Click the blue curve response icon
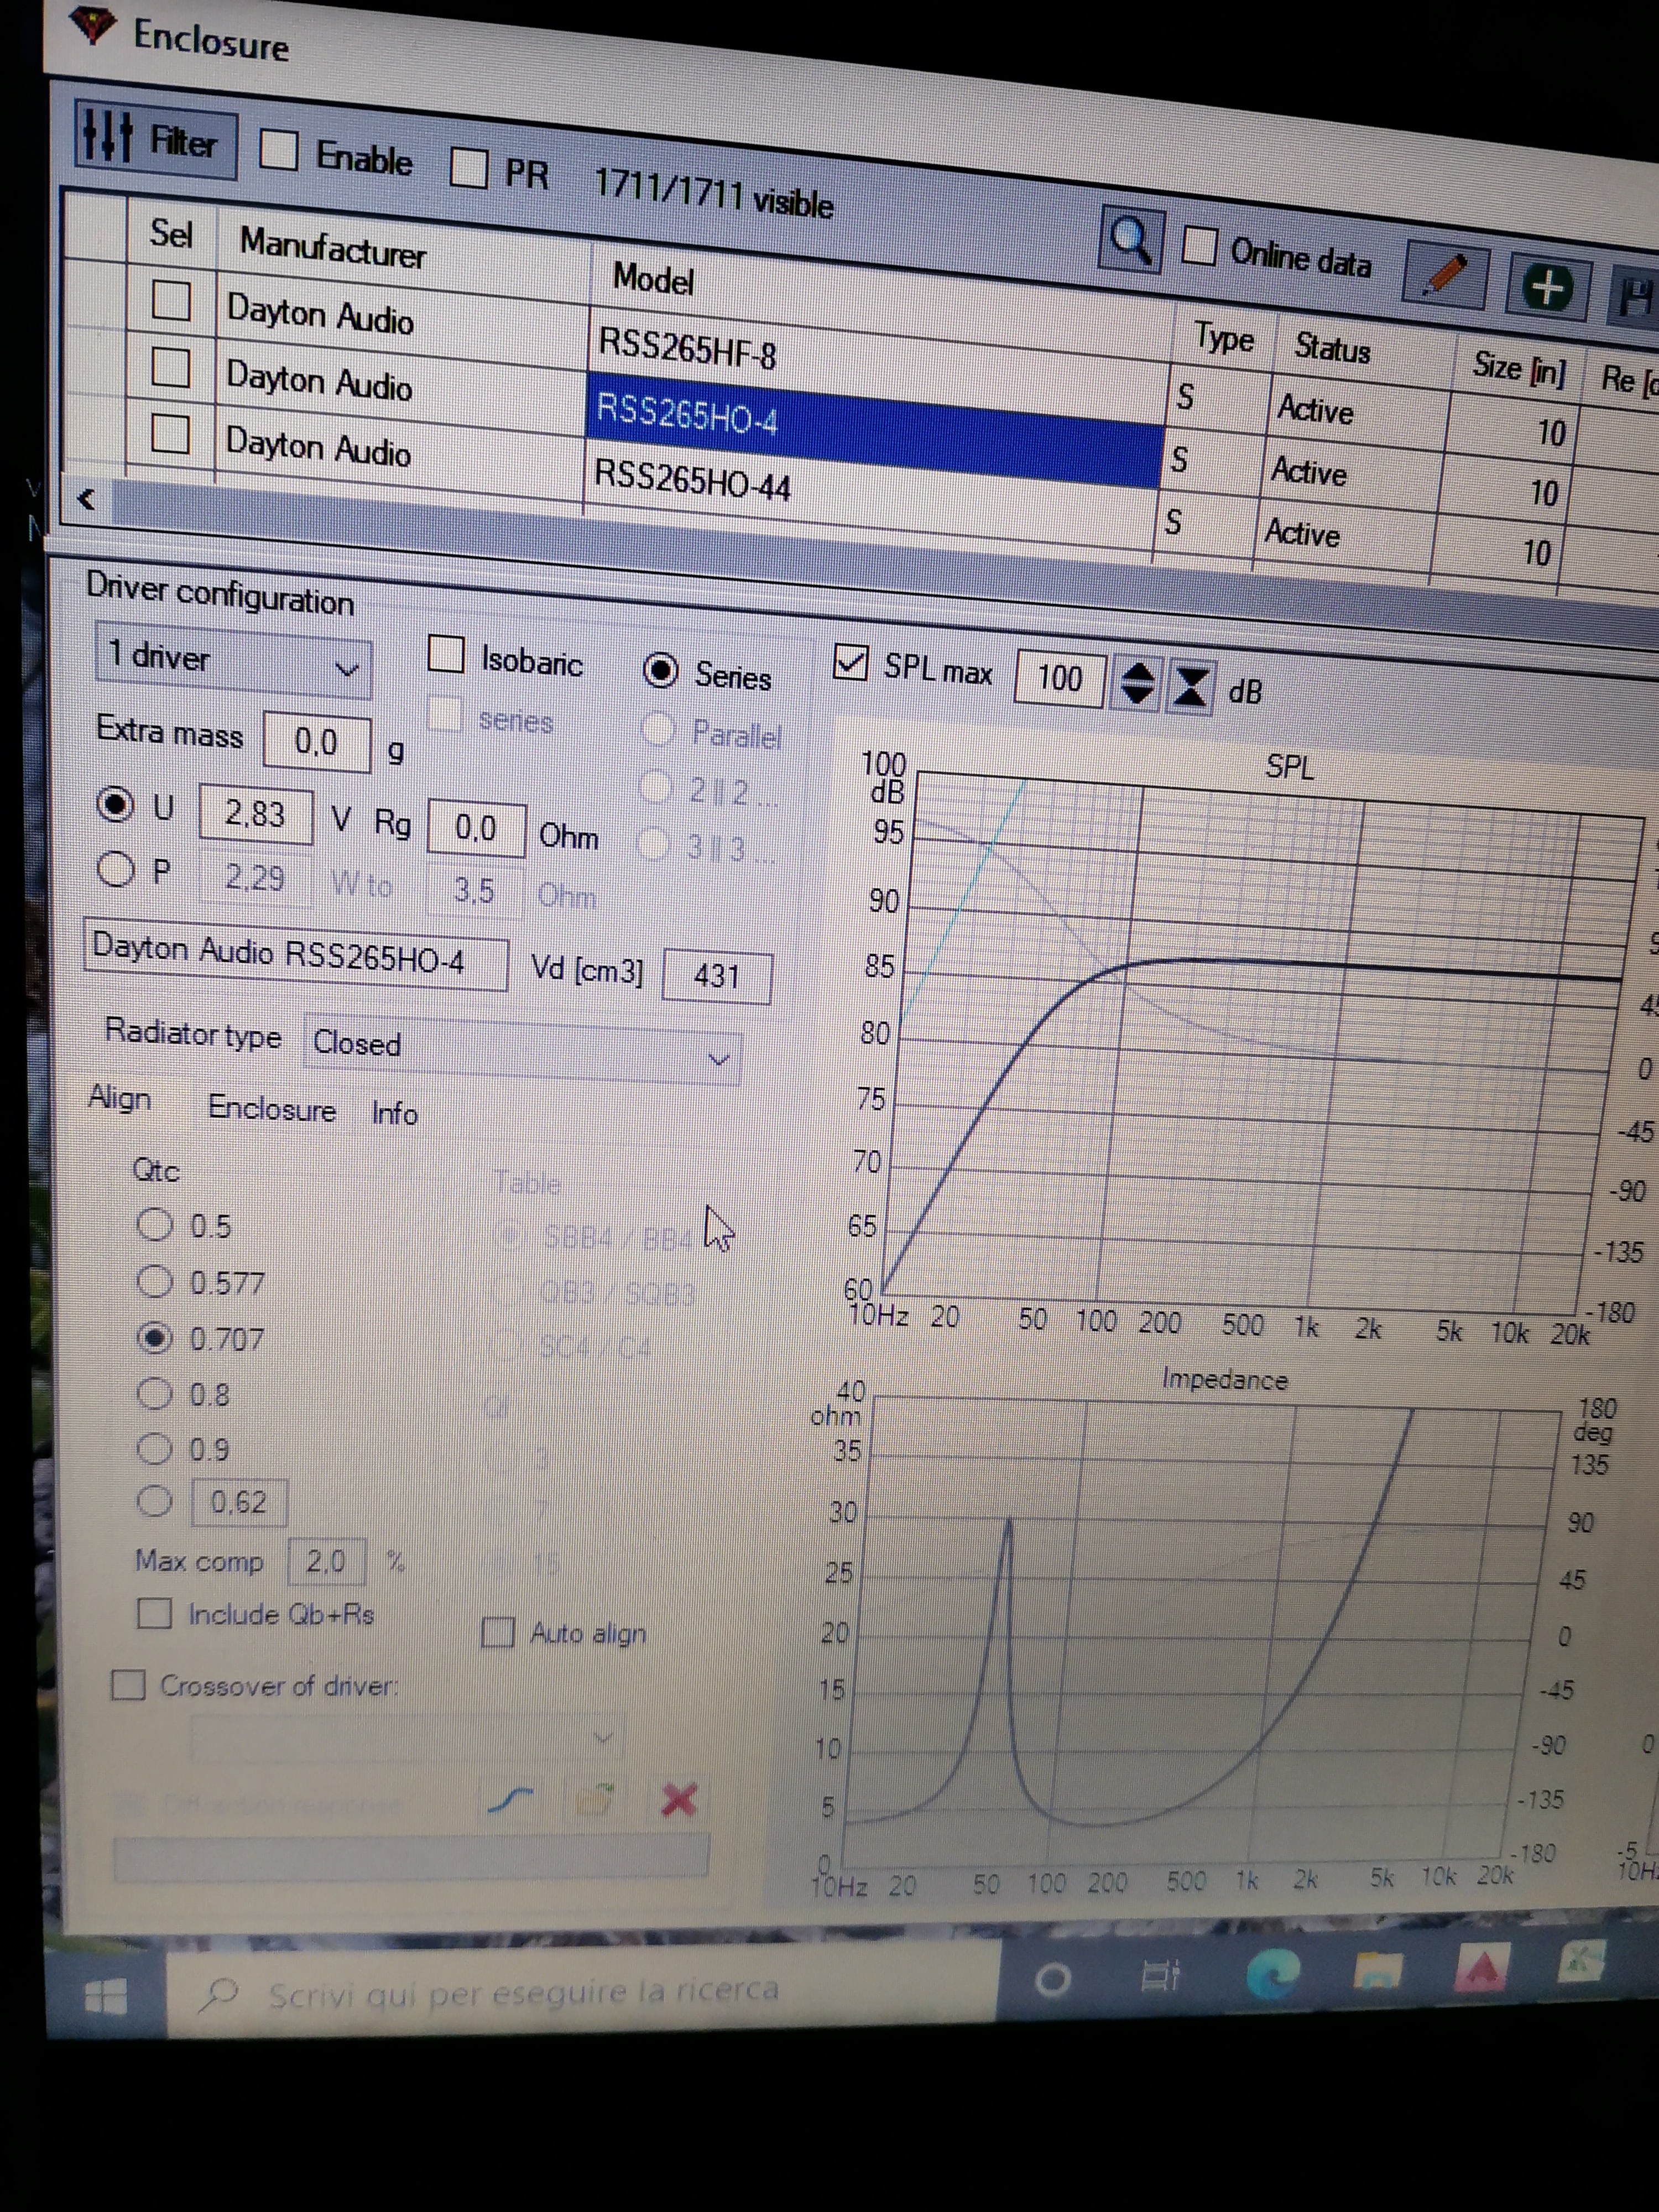Screen dimensions: 1659x2212 coord(511,1800)
